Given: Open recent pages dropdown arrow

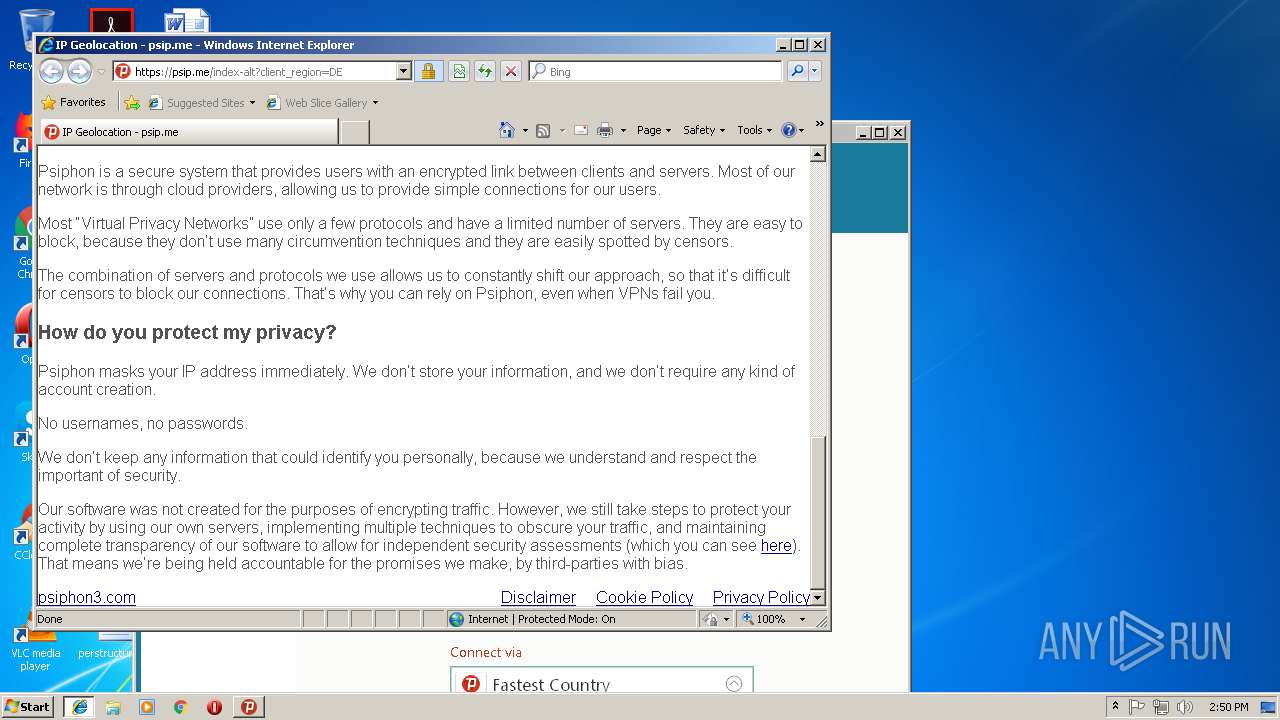Looking at the screenshot, I should point(101,72).
